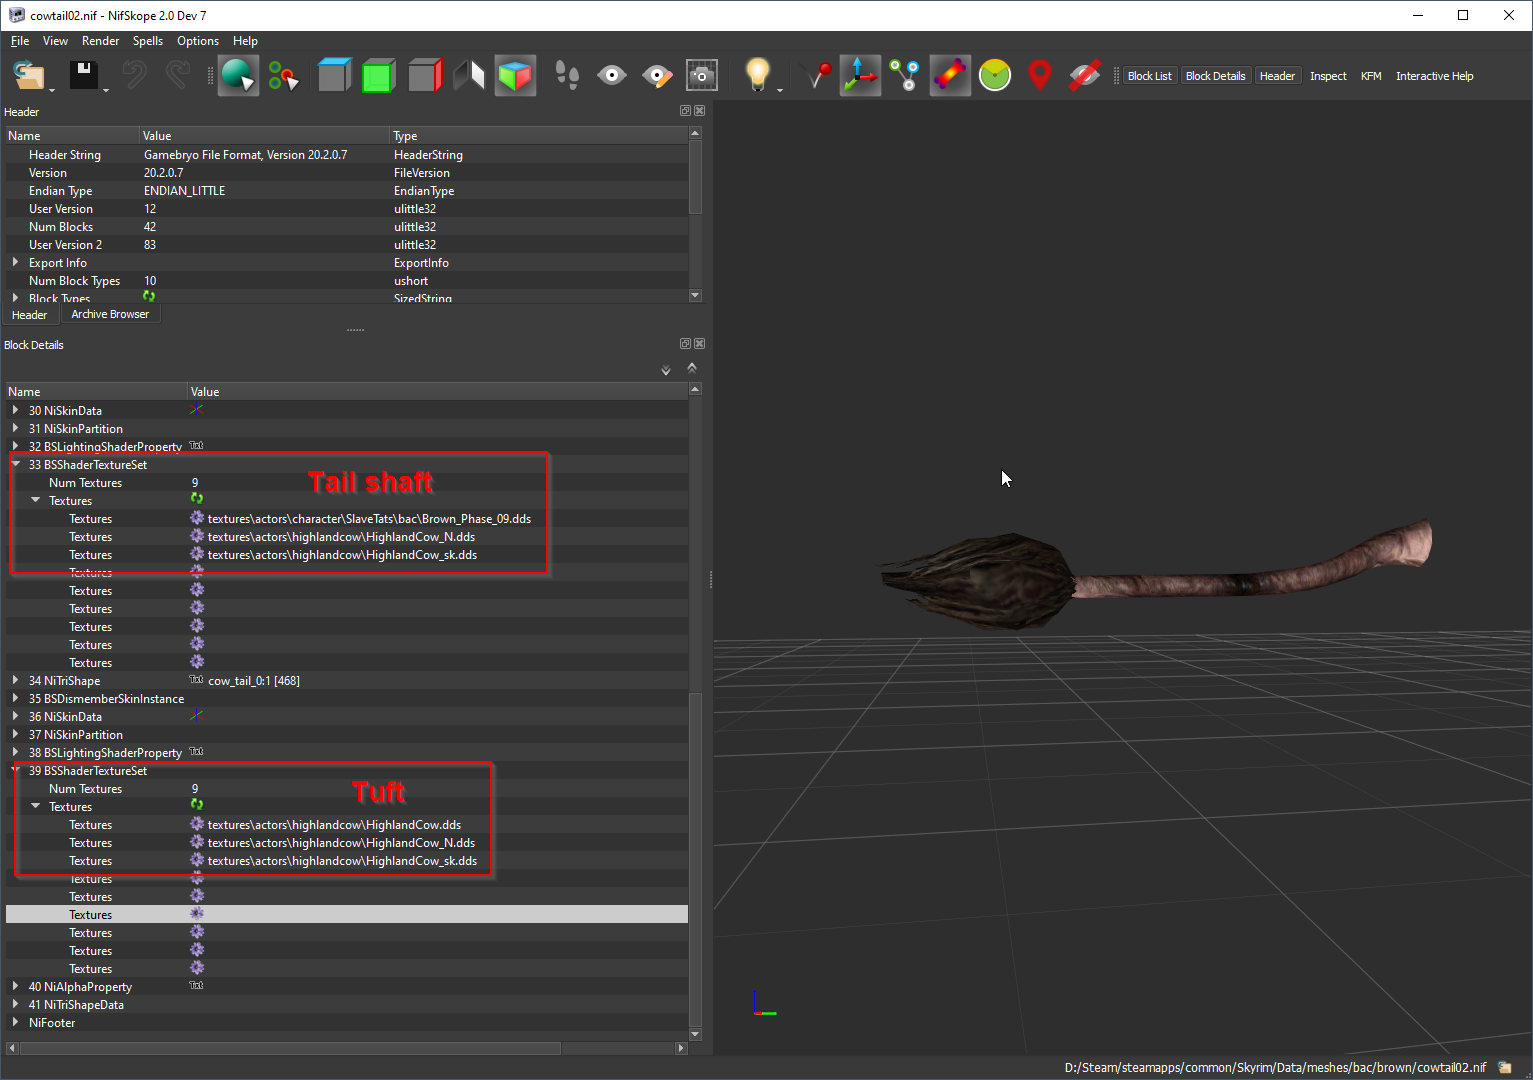
Task: Click the Flip view icon
Action: click(x=469, y=76)
